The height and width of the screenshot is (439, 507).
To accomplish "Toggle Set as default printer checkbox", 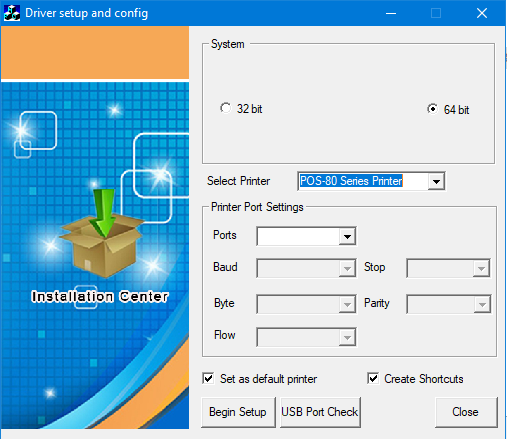I will [208, 378].
